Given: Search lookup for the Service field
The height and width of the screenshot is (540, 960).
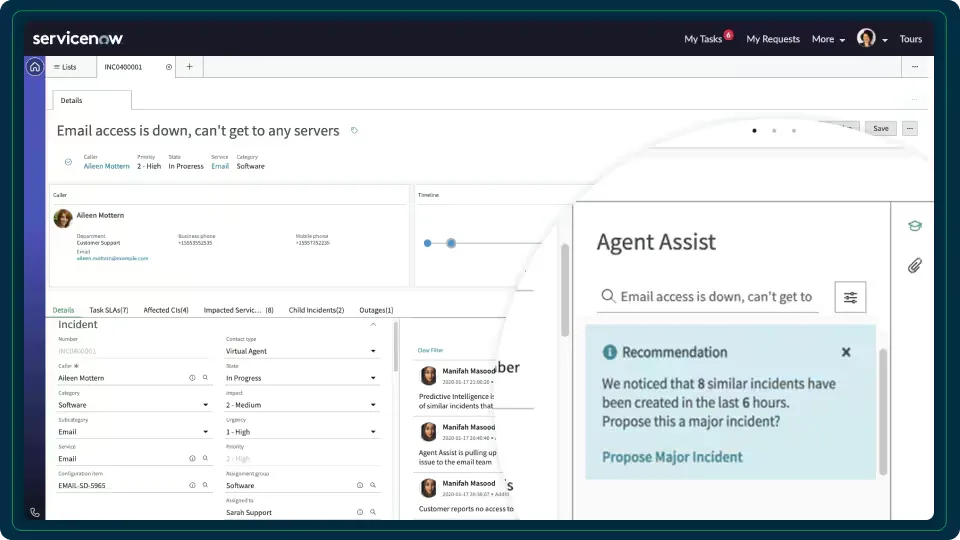Looking at the screenshot, I should 205,459.
